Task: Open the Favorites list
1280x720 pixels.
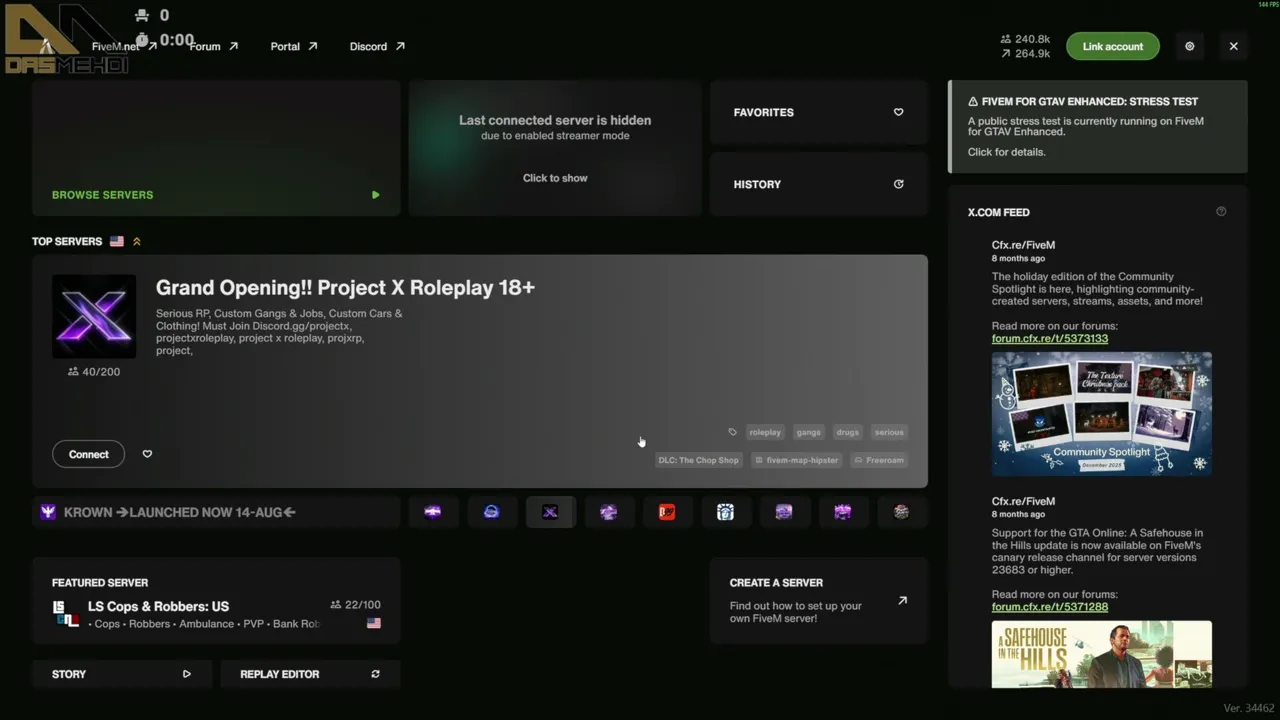Action: (x=818, y=112)
